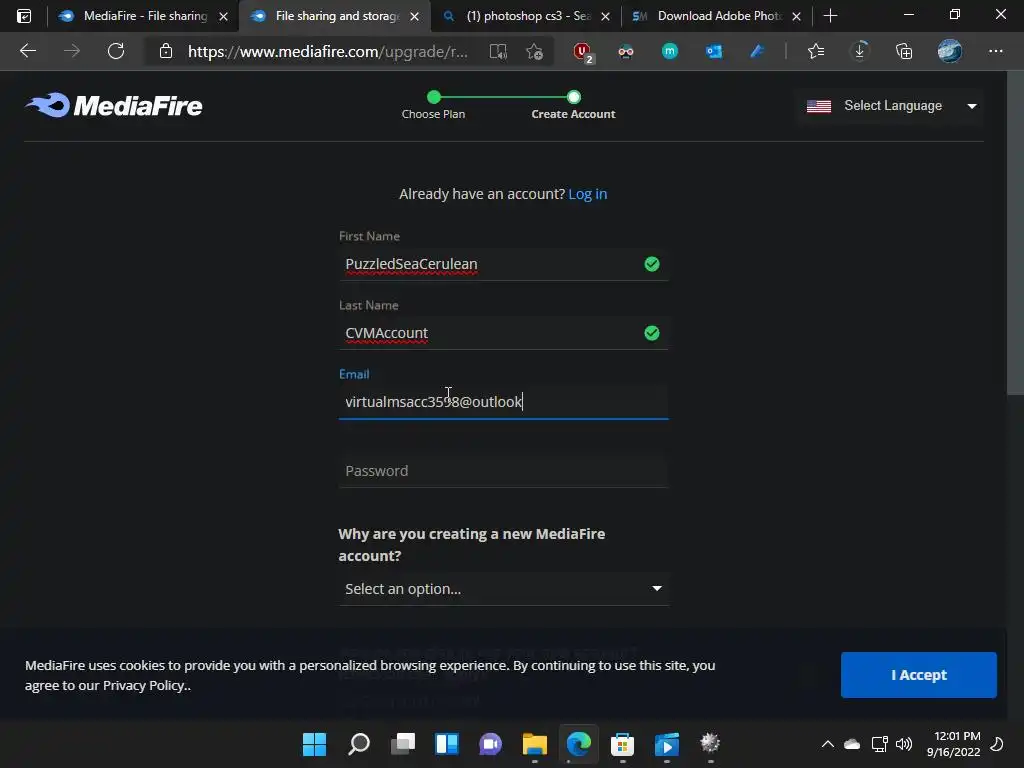Go back to the previous page
This screenshot has height=768, width=1024.
[27, 51]
